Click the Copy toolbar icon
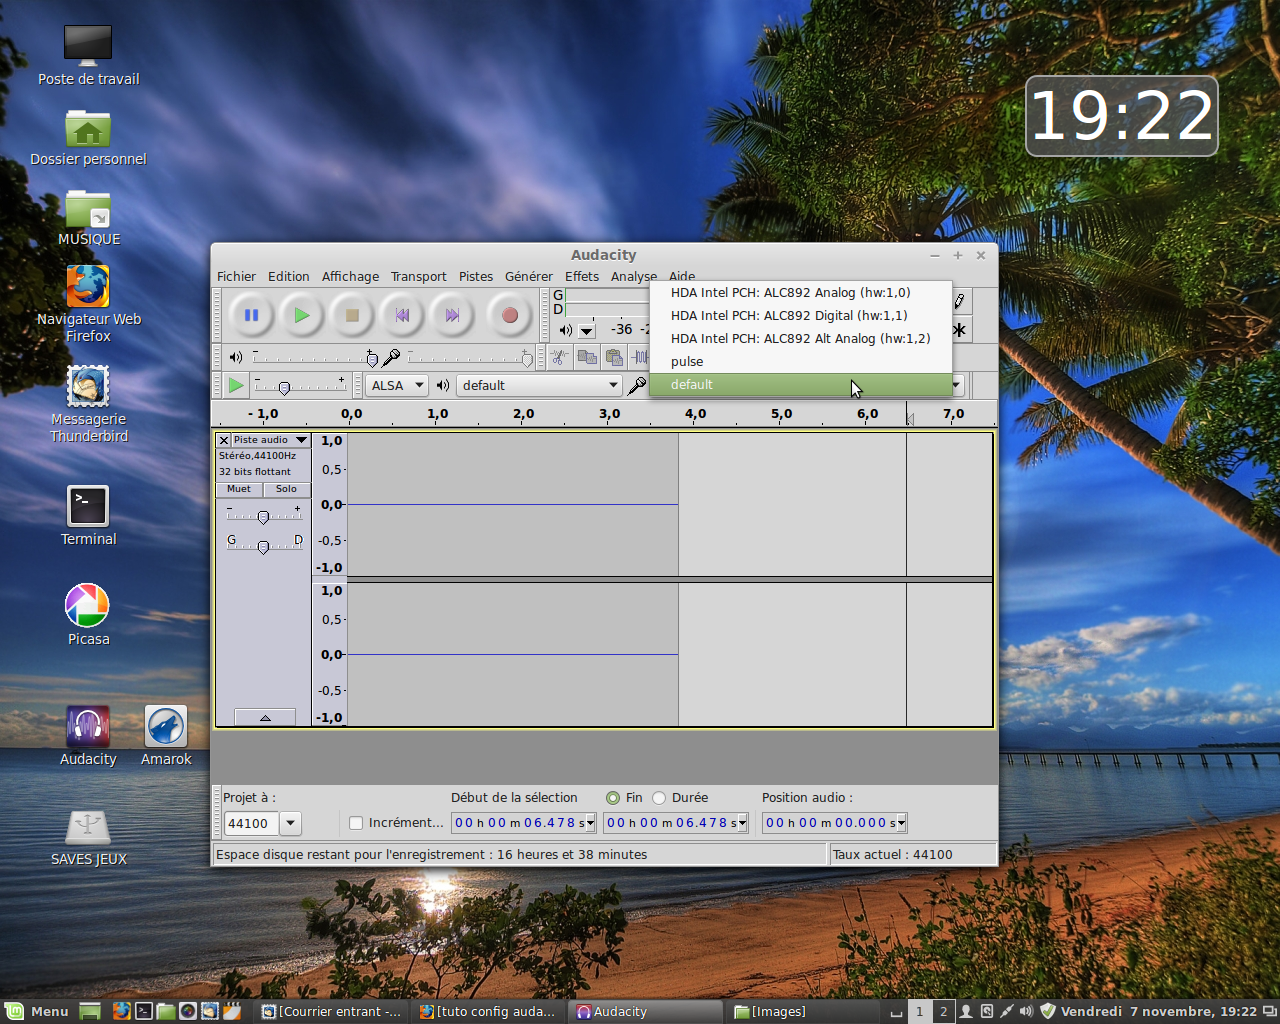The image size is (1280, 1024). point(587,357)
